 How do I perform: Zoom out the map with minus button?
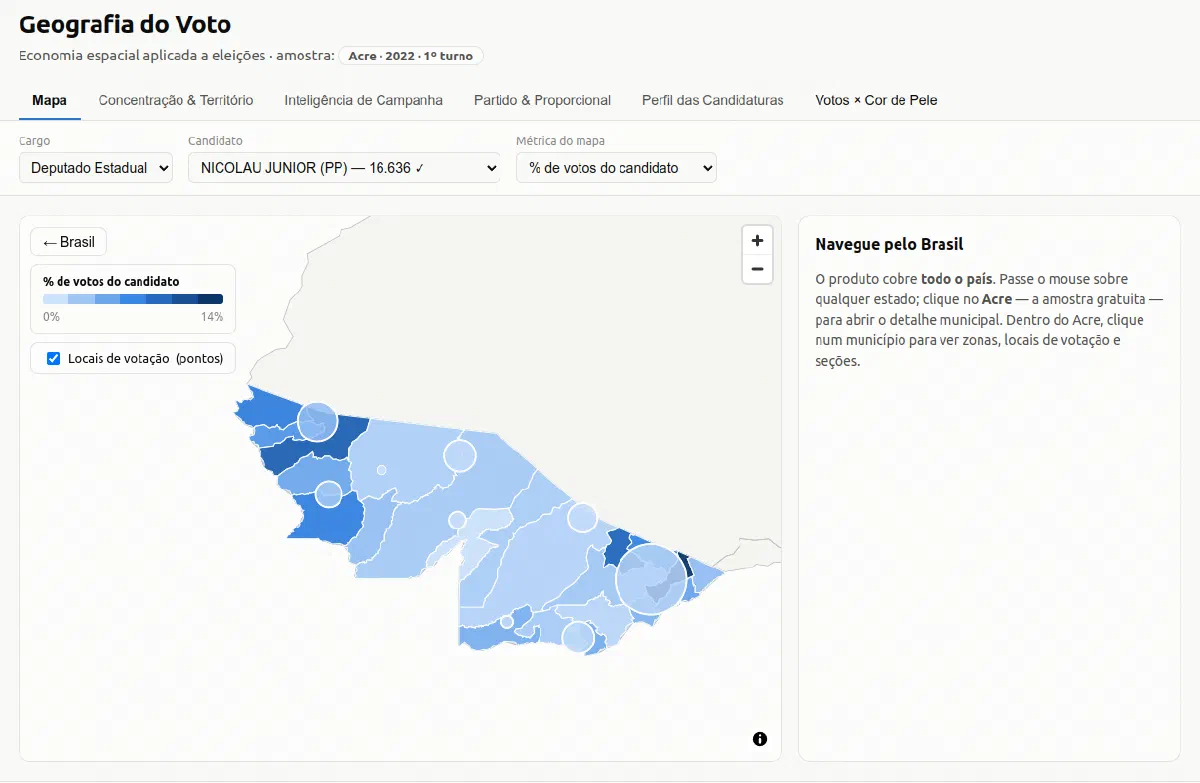point(757,269)
